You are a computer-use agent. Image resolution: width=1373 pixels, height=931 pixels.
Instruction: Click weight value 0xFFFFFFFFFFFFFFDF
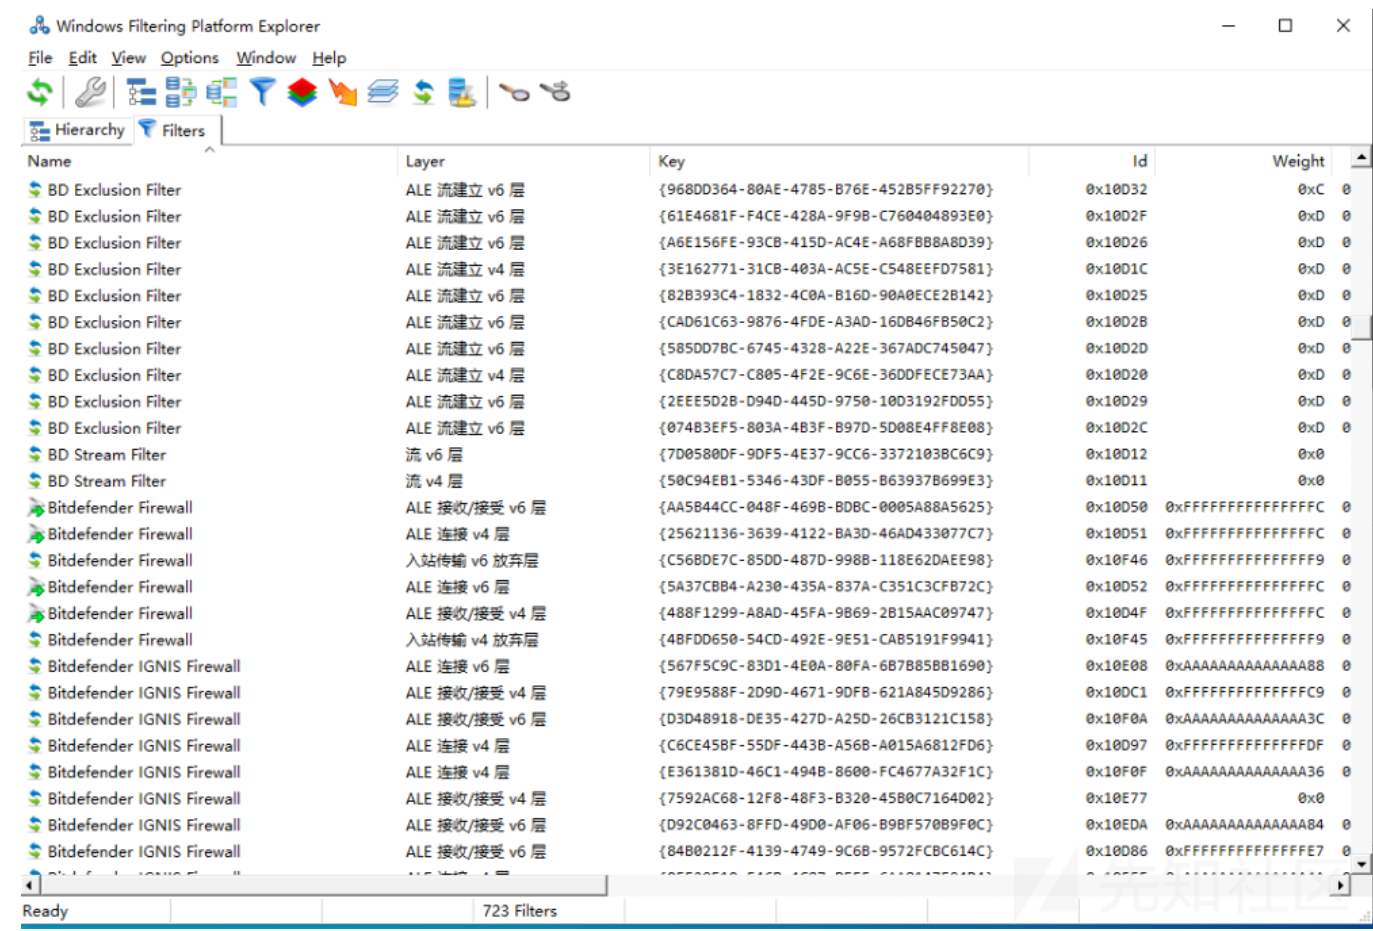point(1244,746)
